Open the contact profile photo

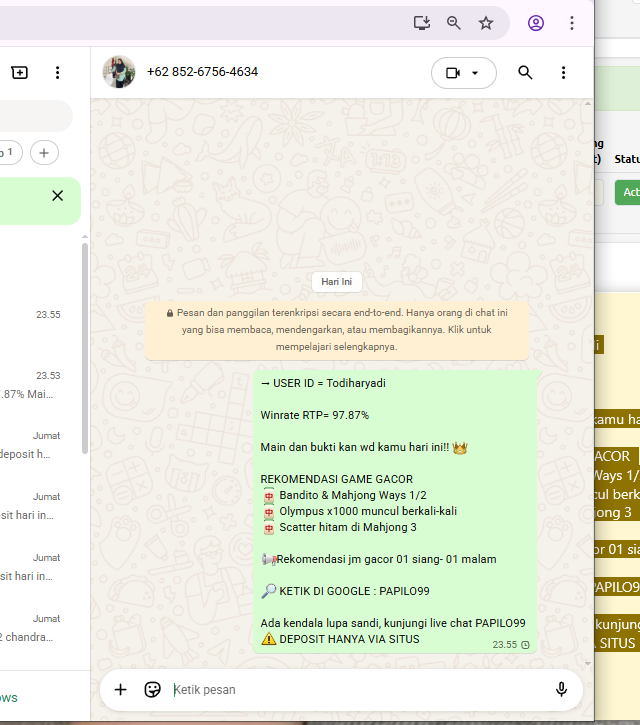point(119,72)
